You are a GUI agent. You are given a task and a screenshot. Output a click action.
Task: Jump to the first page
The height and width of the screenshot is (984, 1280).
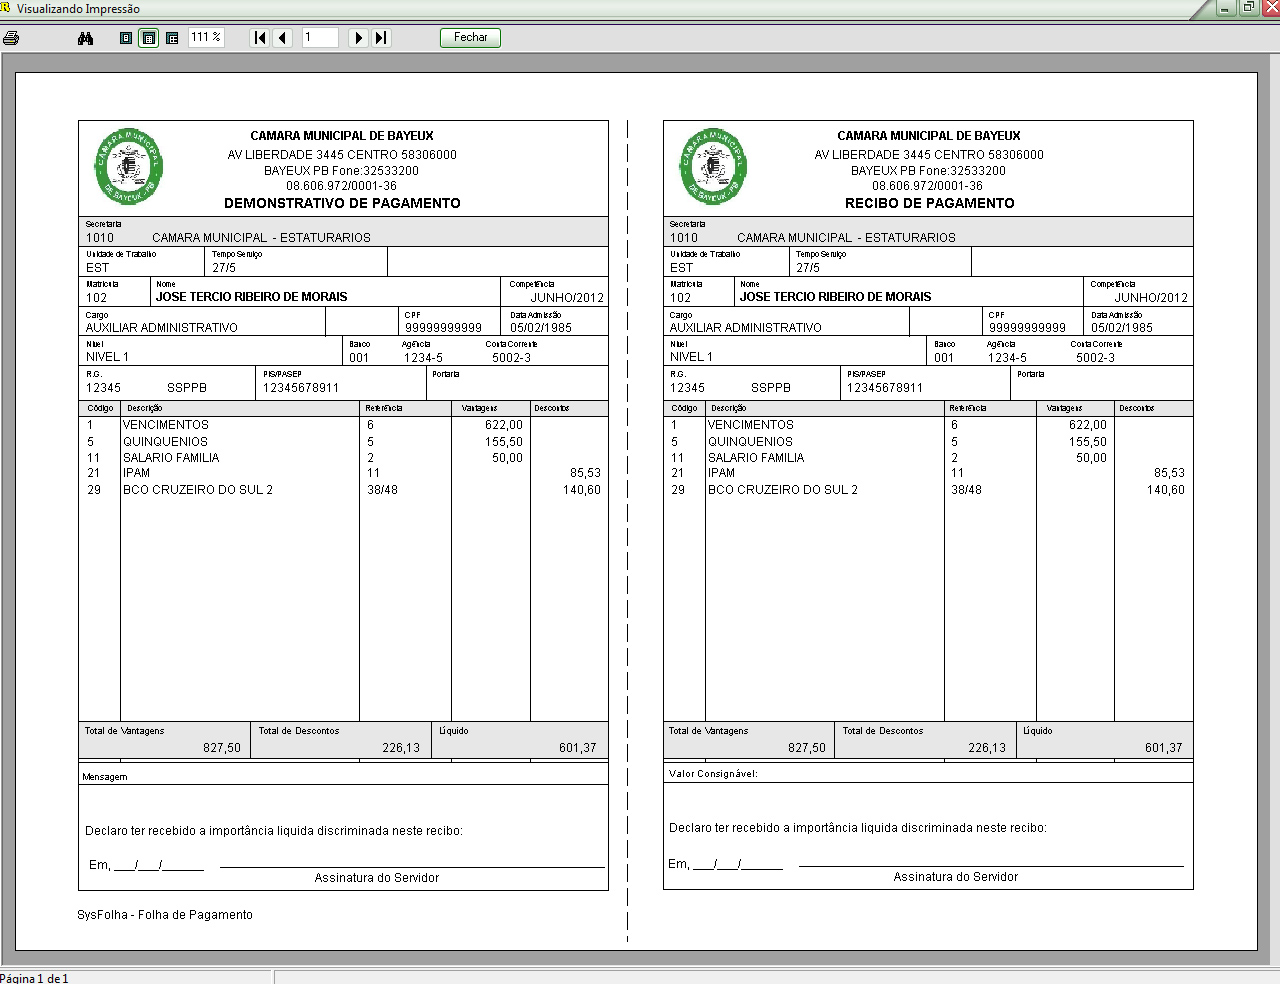pyautogui.click(x=260, y=38)
